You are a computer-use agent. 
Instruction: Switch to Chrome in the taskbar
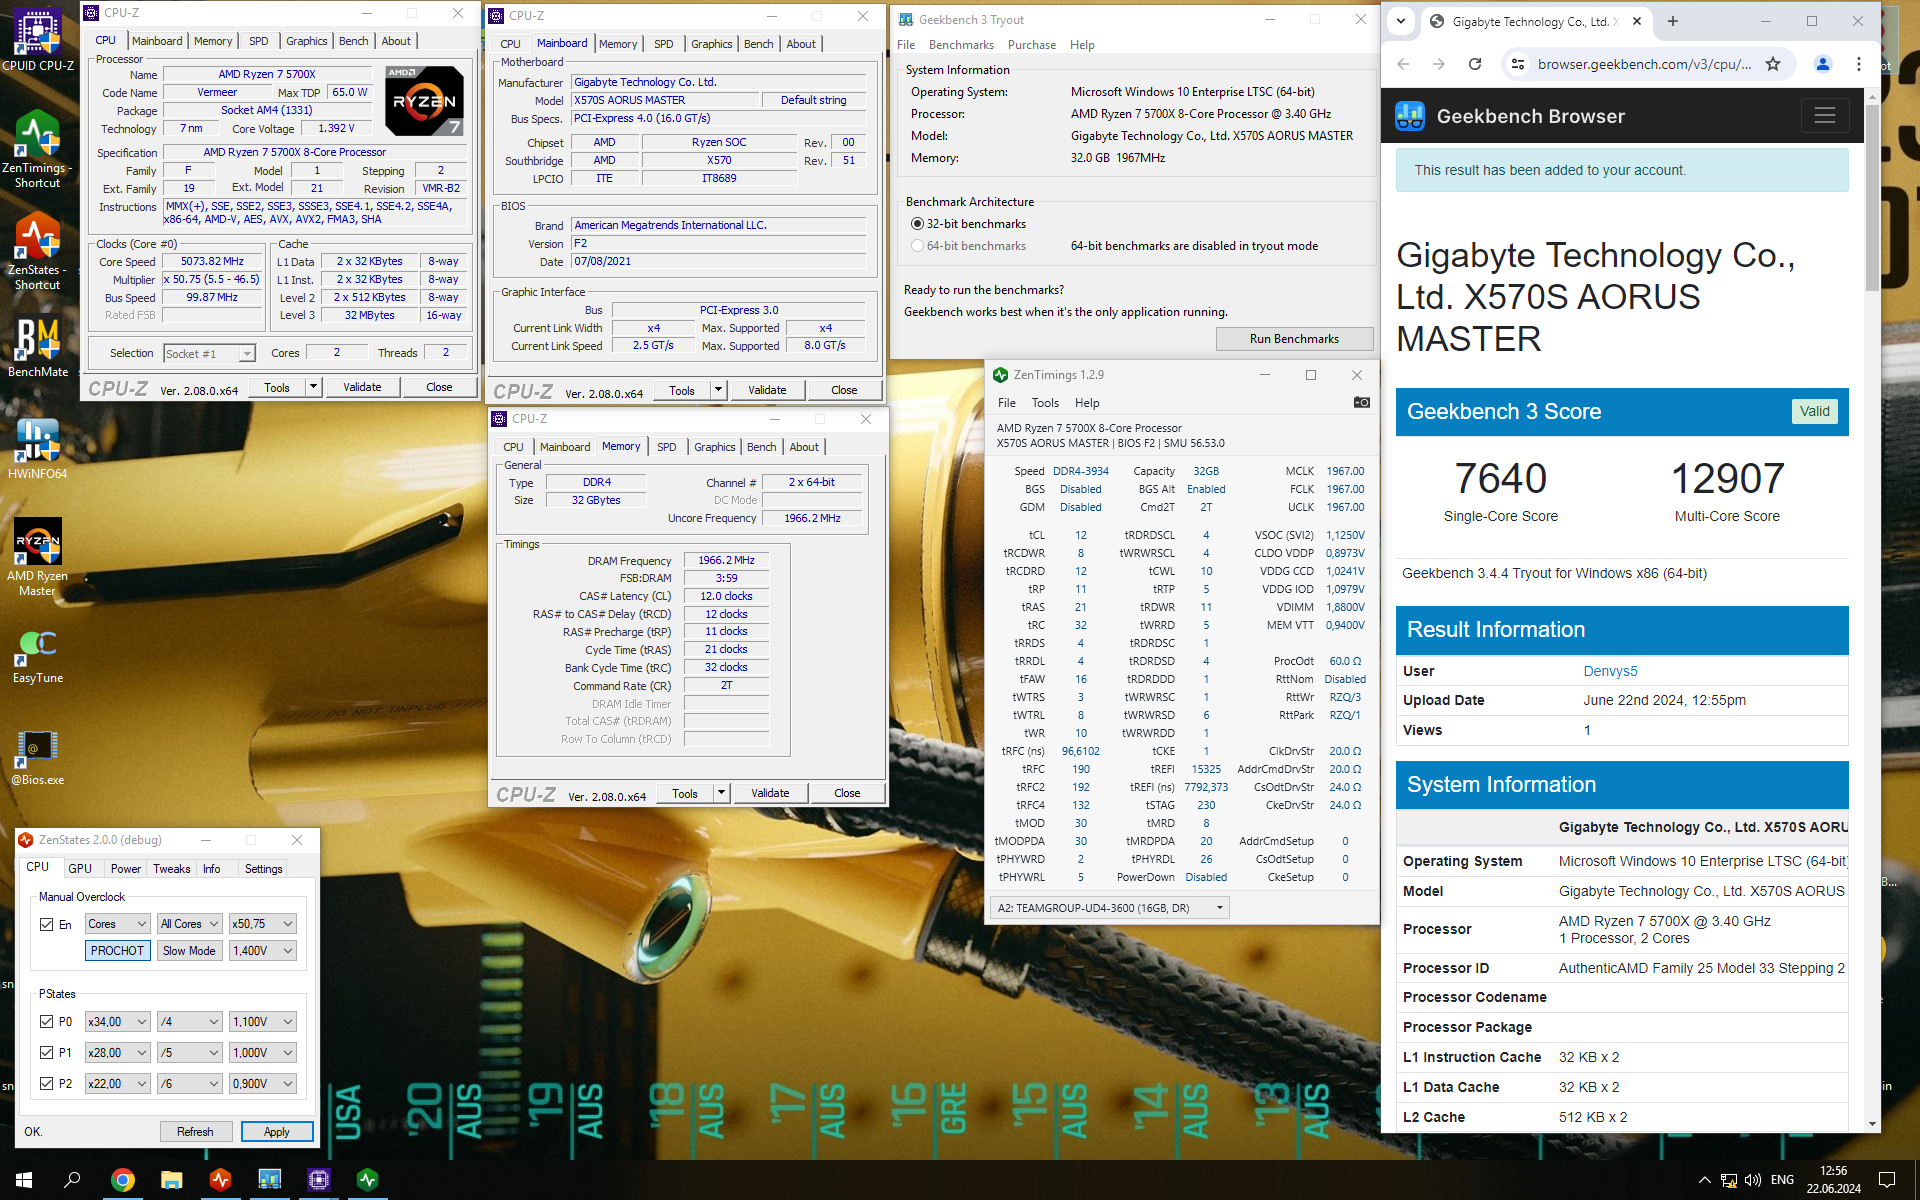click(122, 1180)
